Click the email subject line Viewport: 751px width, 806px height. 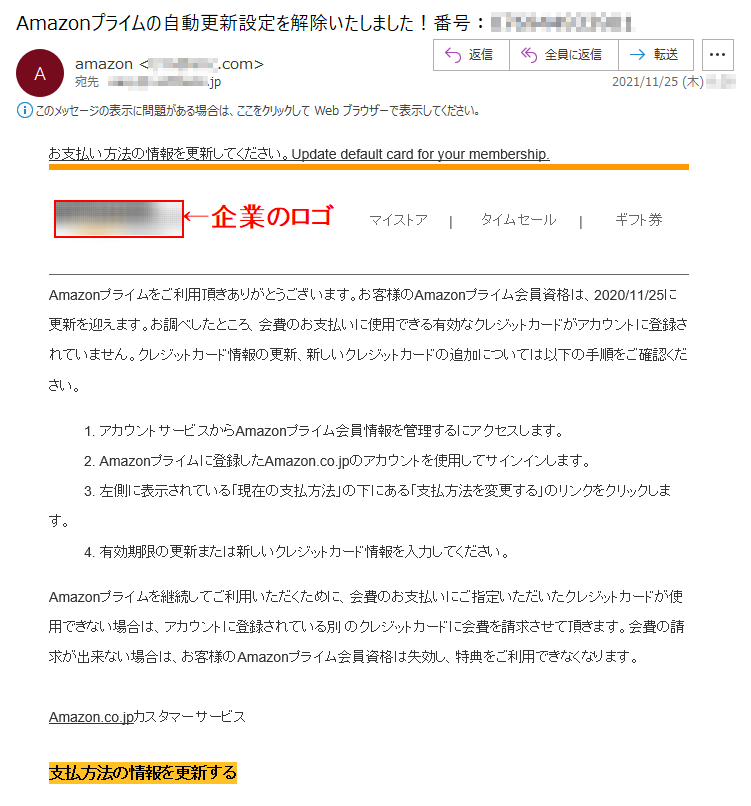[x=325, y=23]
